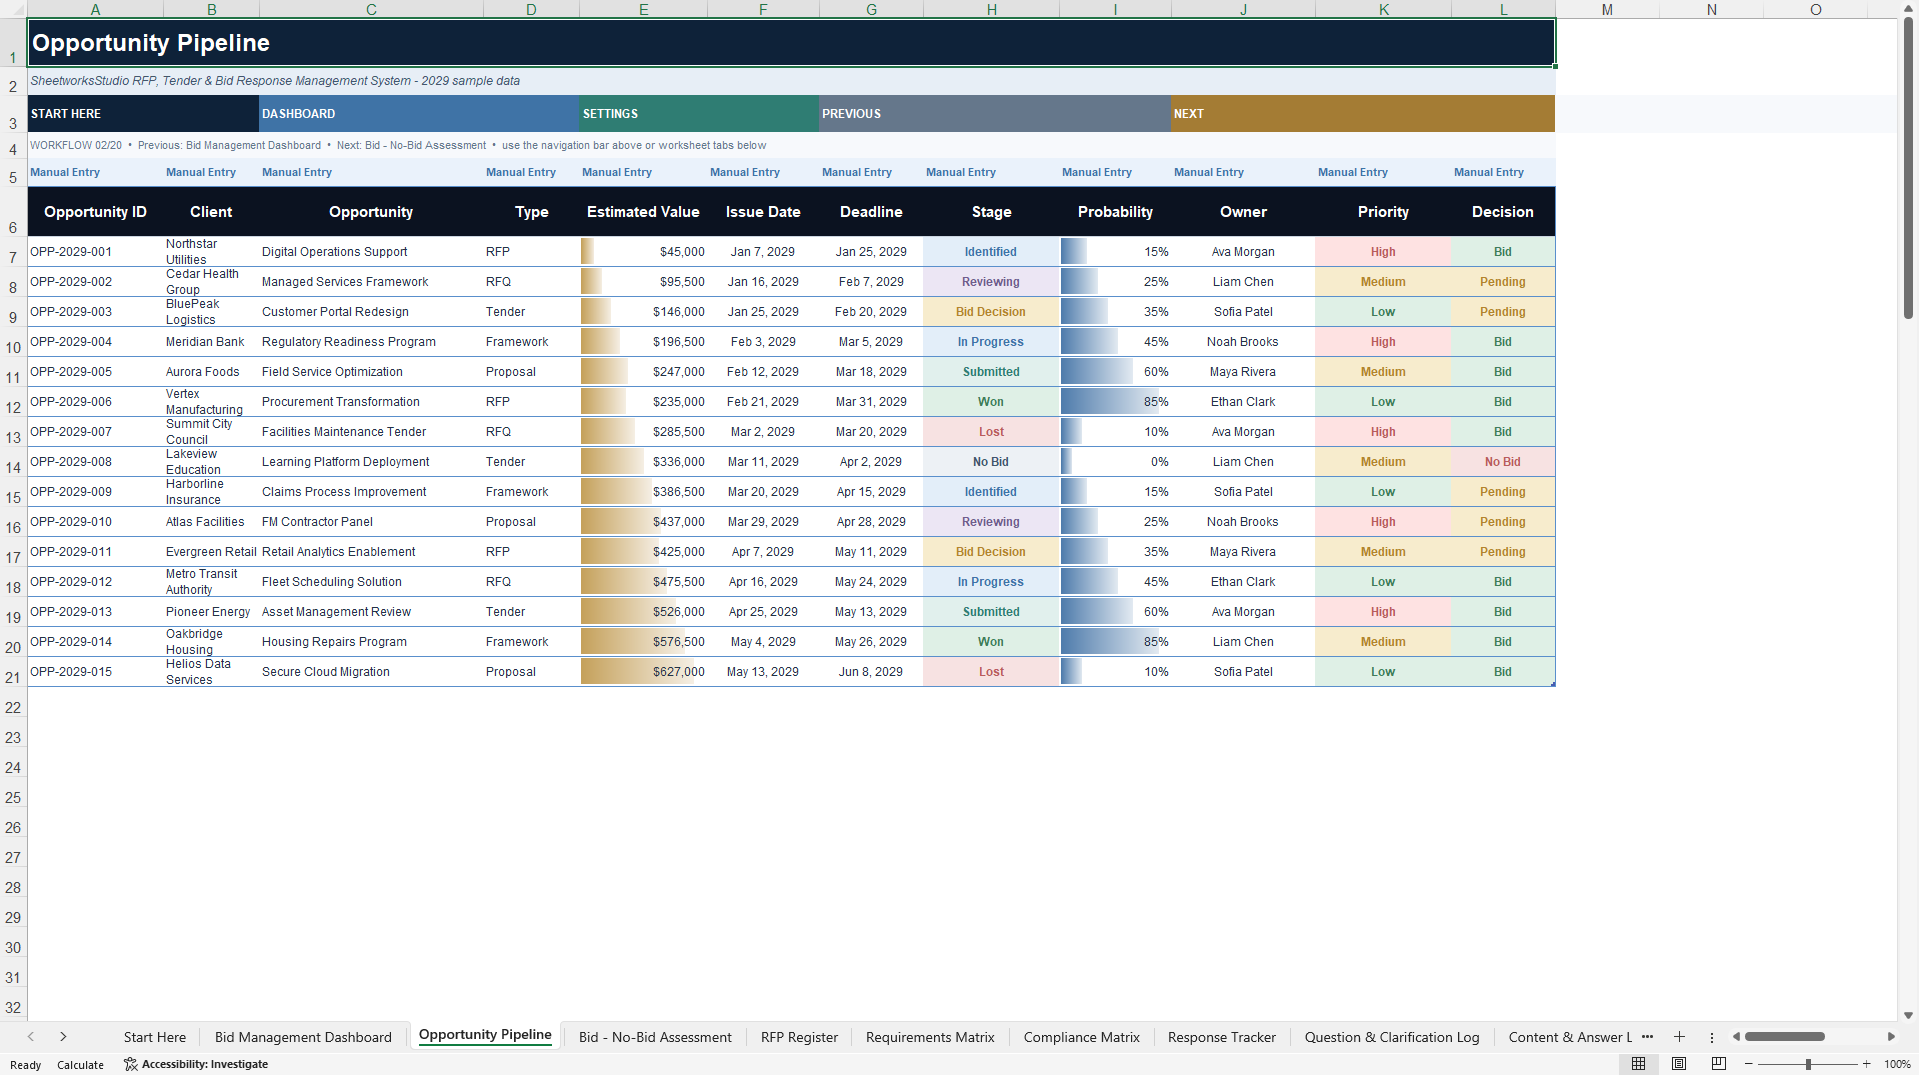Select row 14 header
This screenshot has width=1919, height=1075.
coord(13,462)
